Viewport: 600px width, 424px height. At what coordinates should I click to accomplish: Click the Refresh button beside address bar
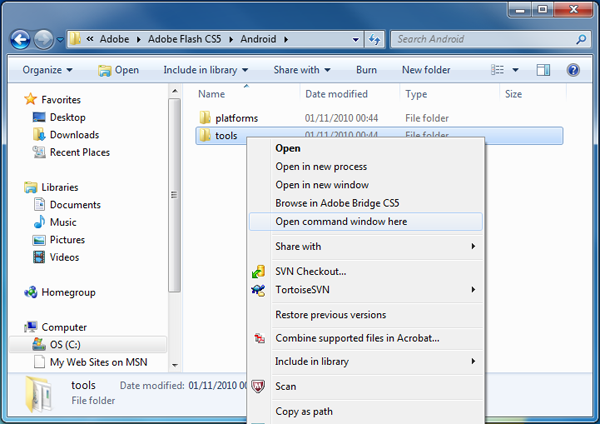click(375, 39)
